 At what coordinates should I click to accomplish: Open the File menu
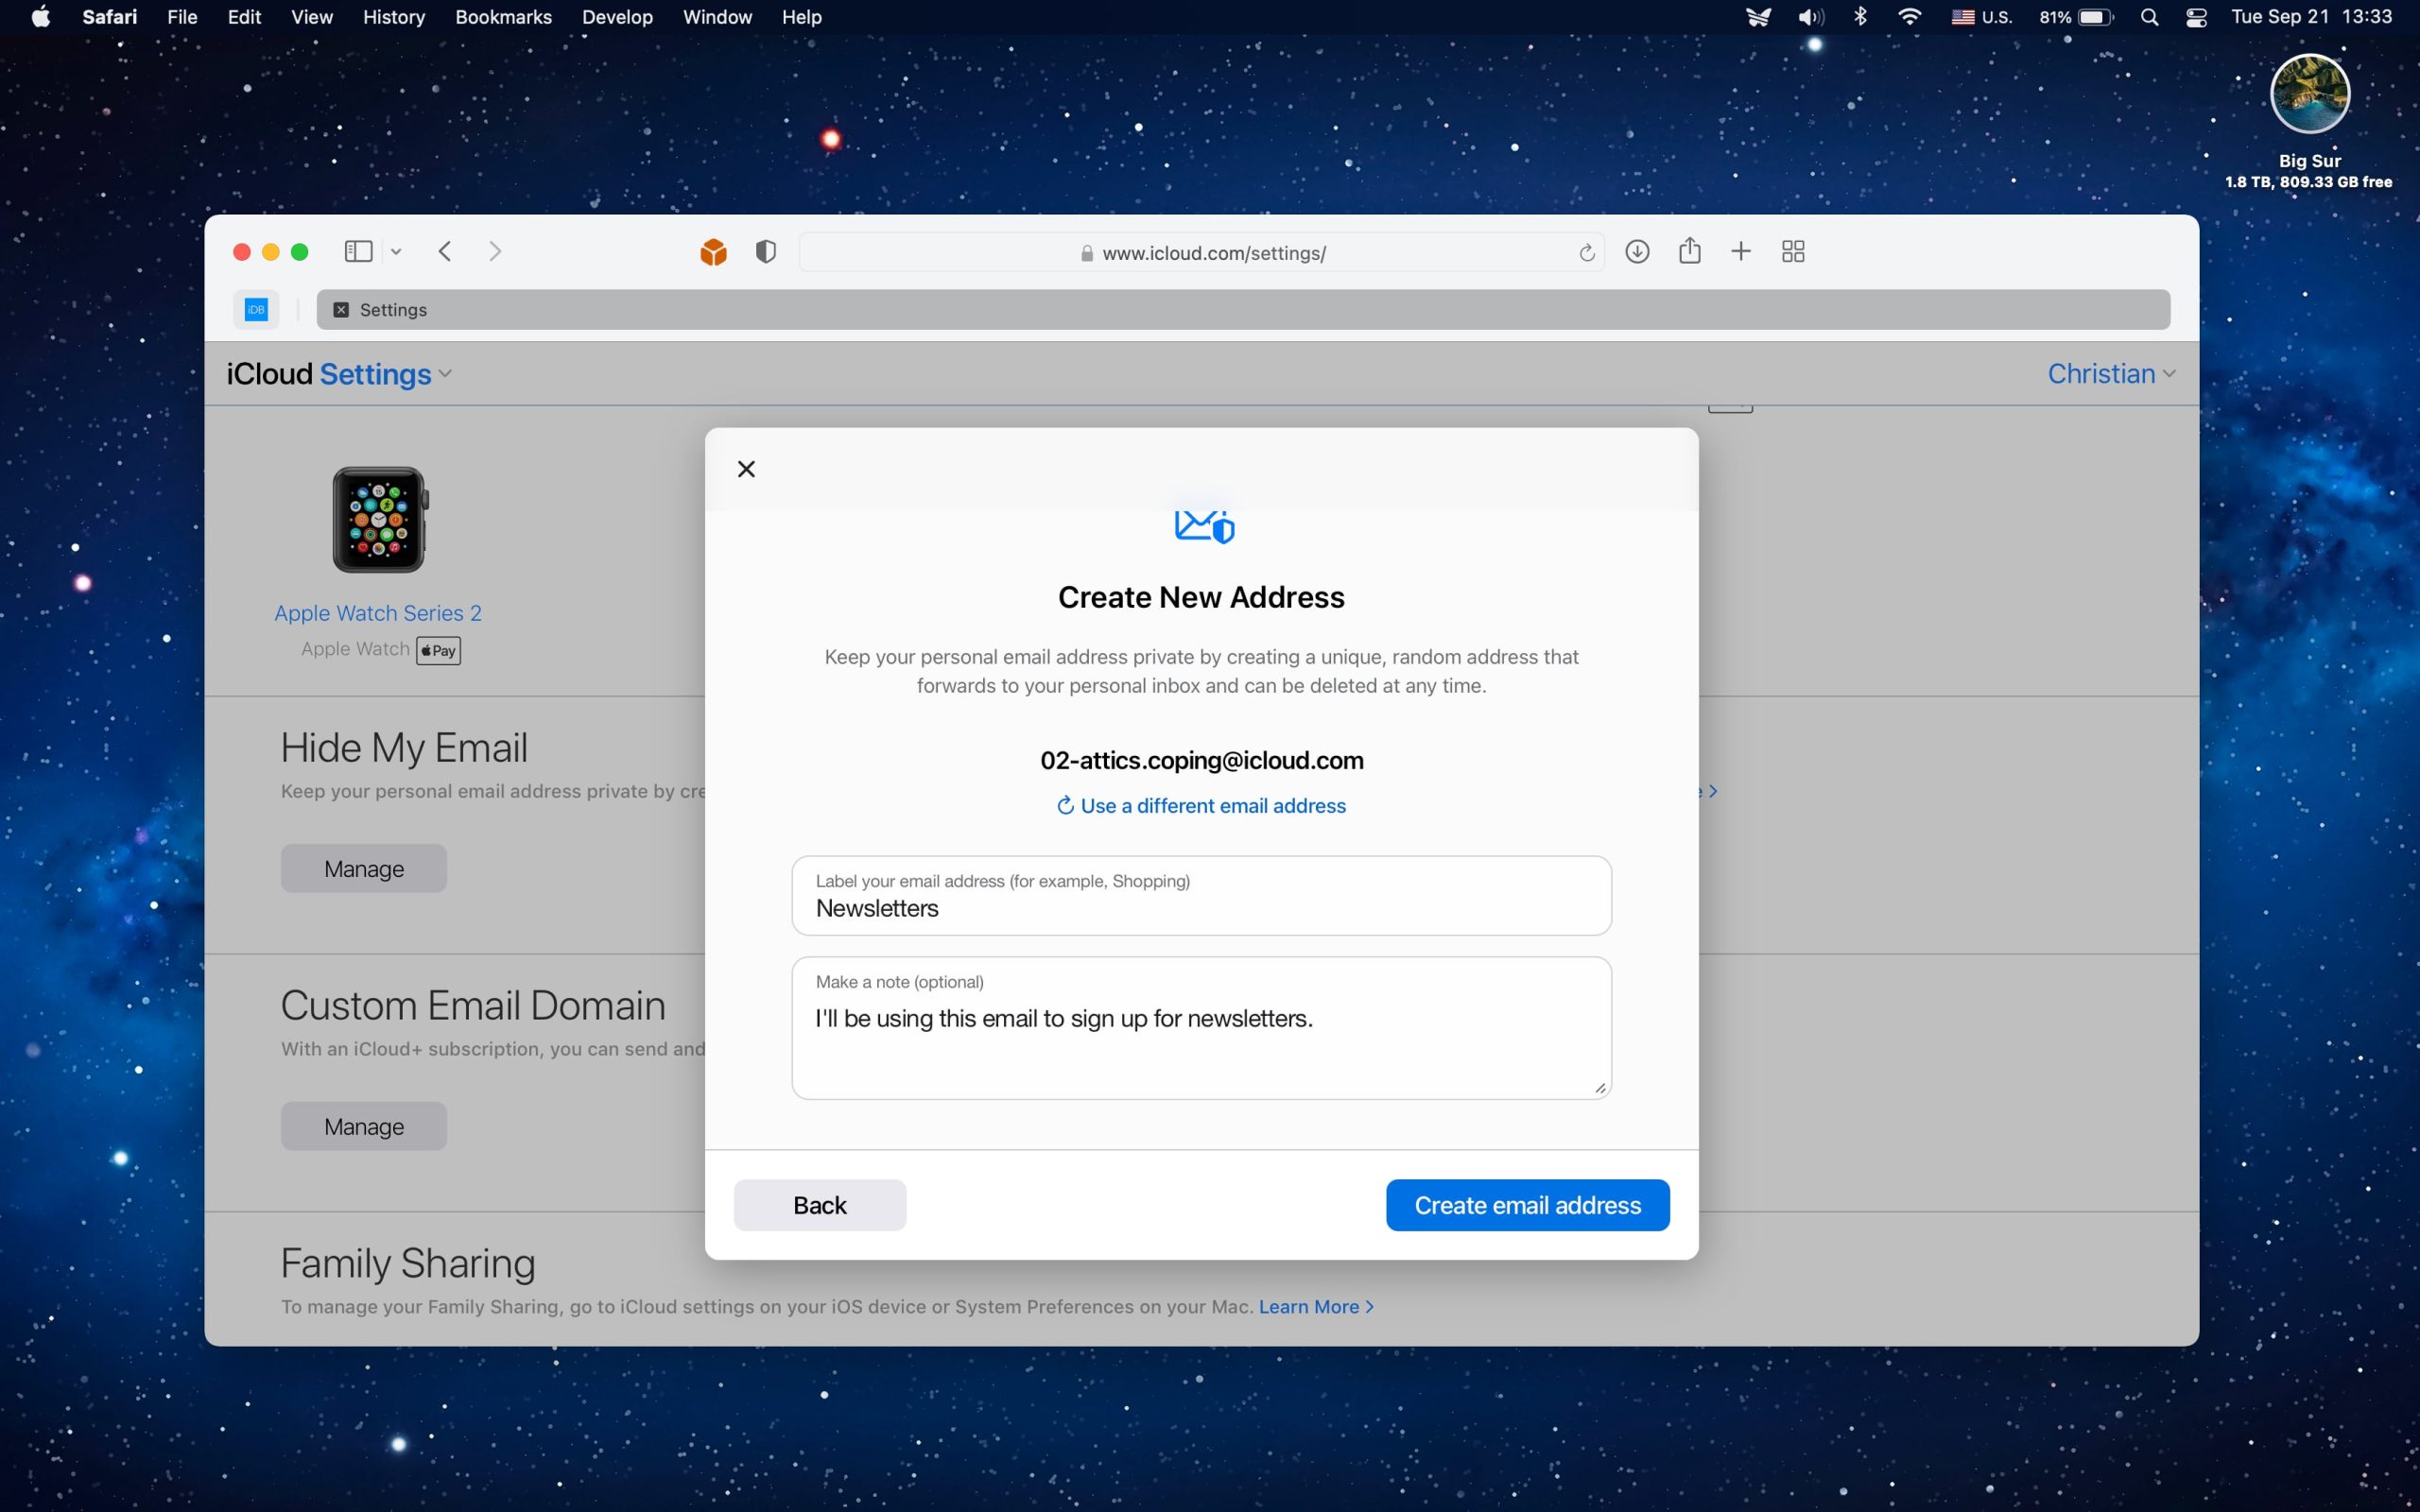182,17
